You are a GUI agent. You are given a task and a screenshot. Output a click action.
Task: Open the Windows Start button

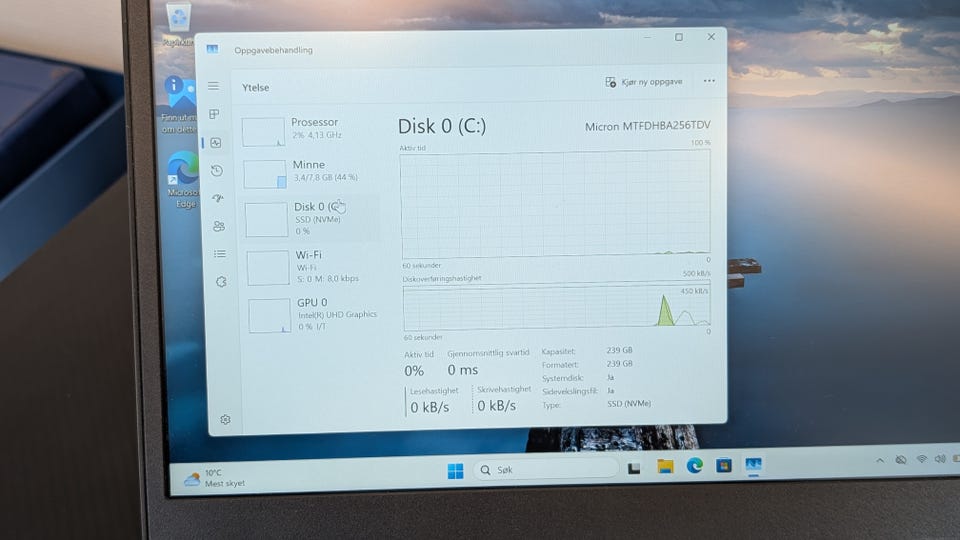(x=456, y=471)
